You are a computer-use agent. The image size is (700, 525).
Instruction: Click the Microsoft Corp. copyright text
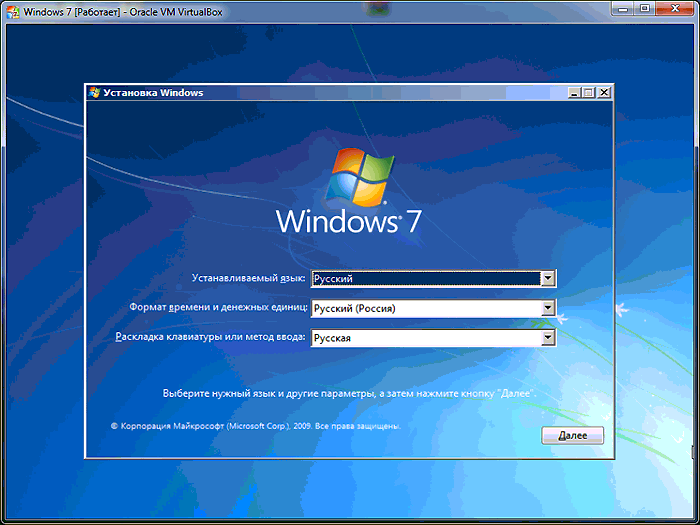(255, 426)
